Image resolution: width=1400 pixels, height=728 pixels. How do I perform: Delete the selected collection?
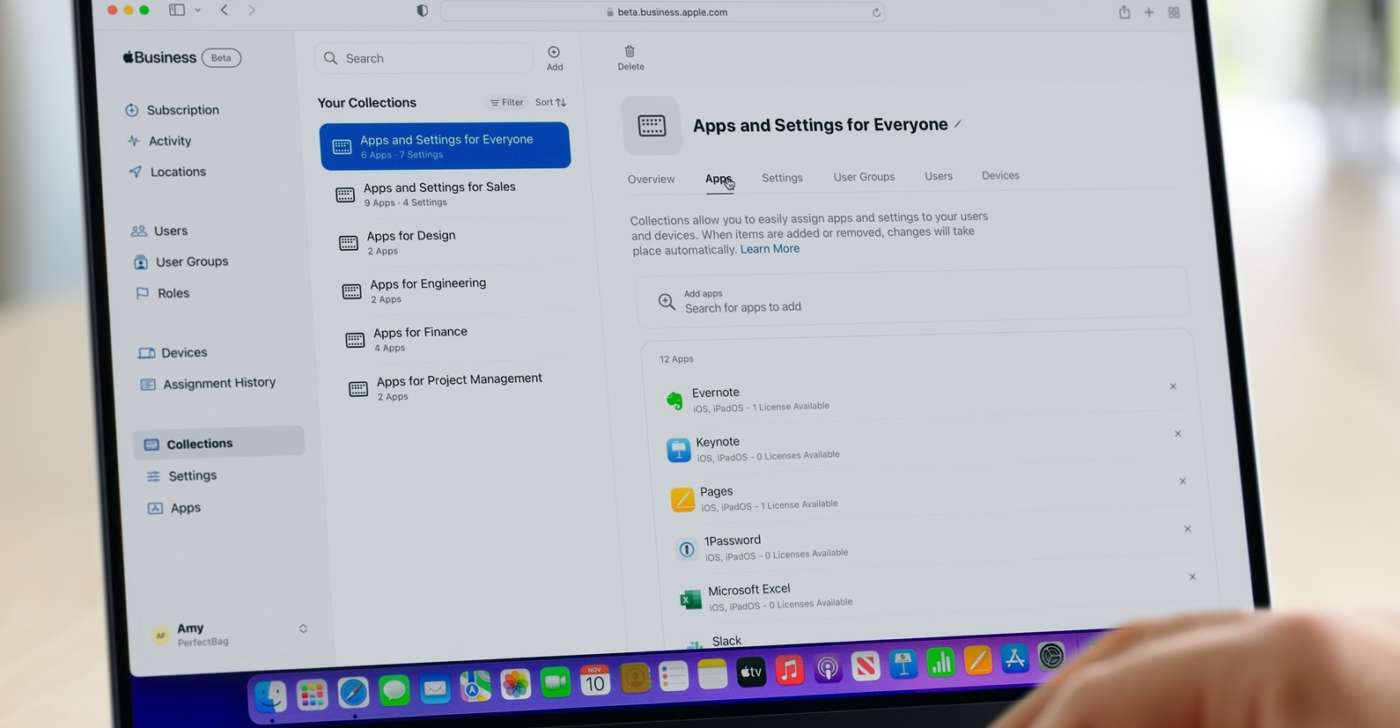click(x=630, y=58)
